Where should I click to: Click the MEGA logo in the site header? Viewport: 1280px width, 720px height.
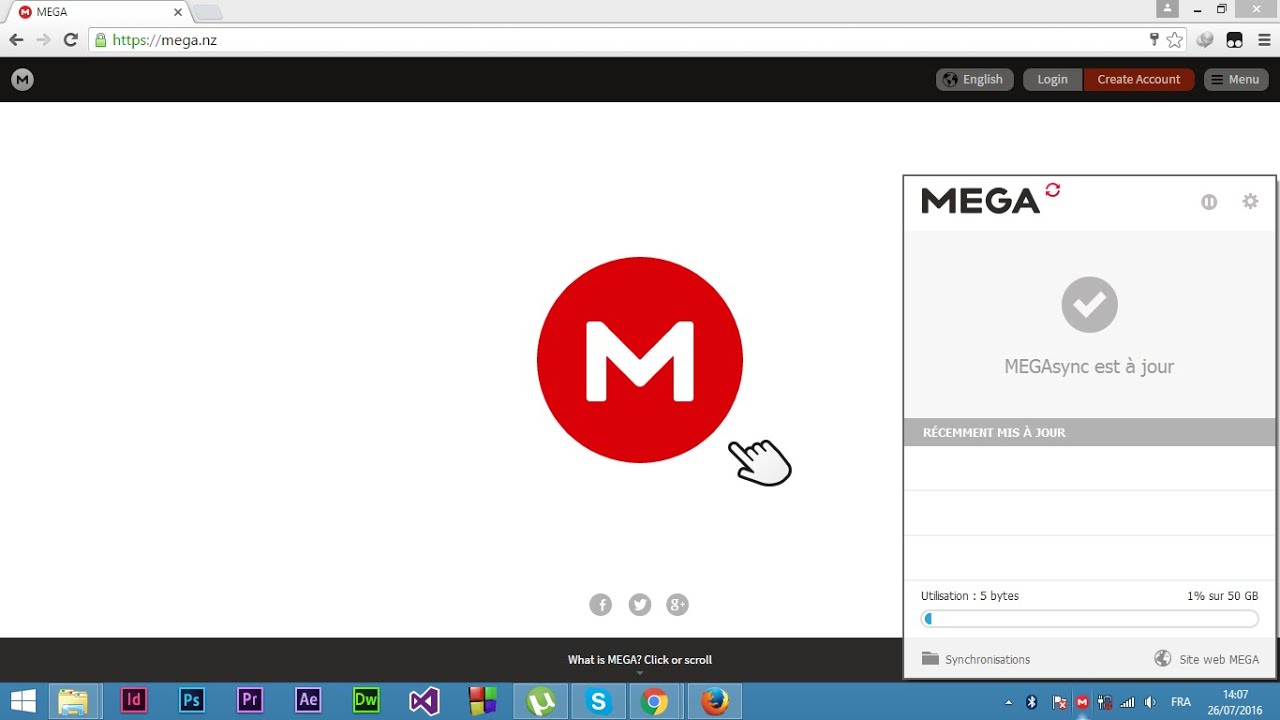22,79
